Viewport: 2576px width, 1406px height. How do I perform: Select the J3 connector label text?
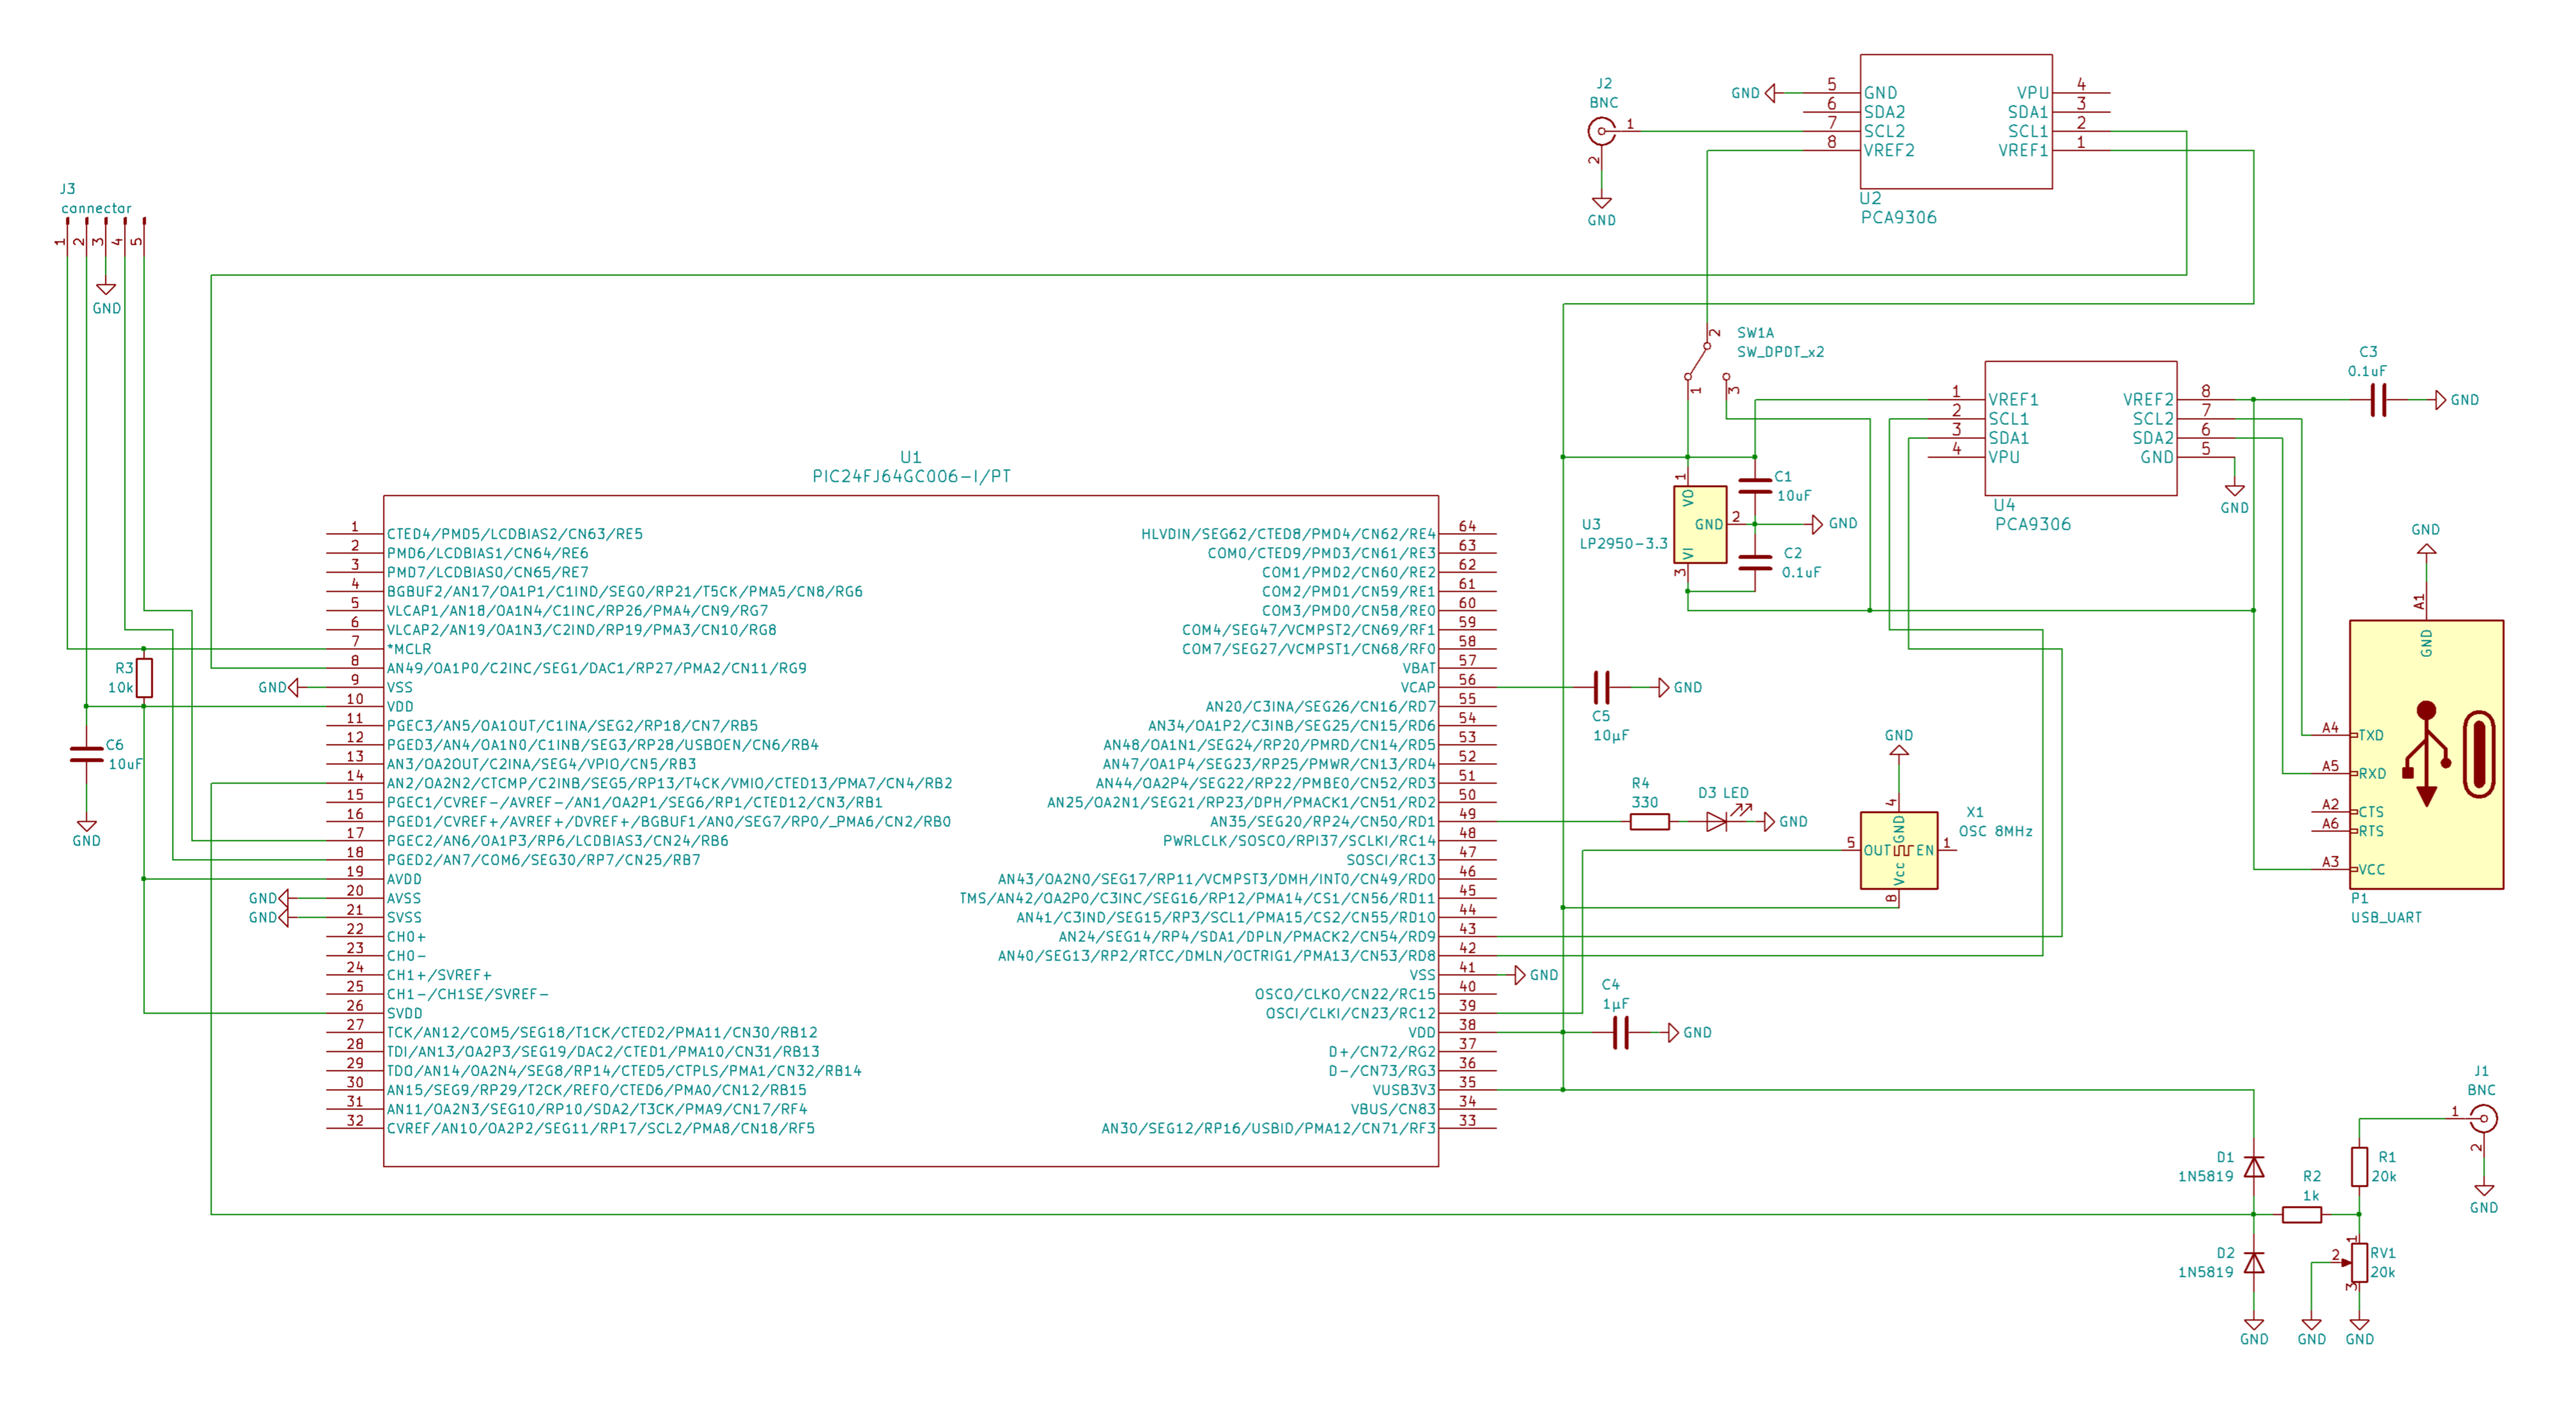(96, 208)
